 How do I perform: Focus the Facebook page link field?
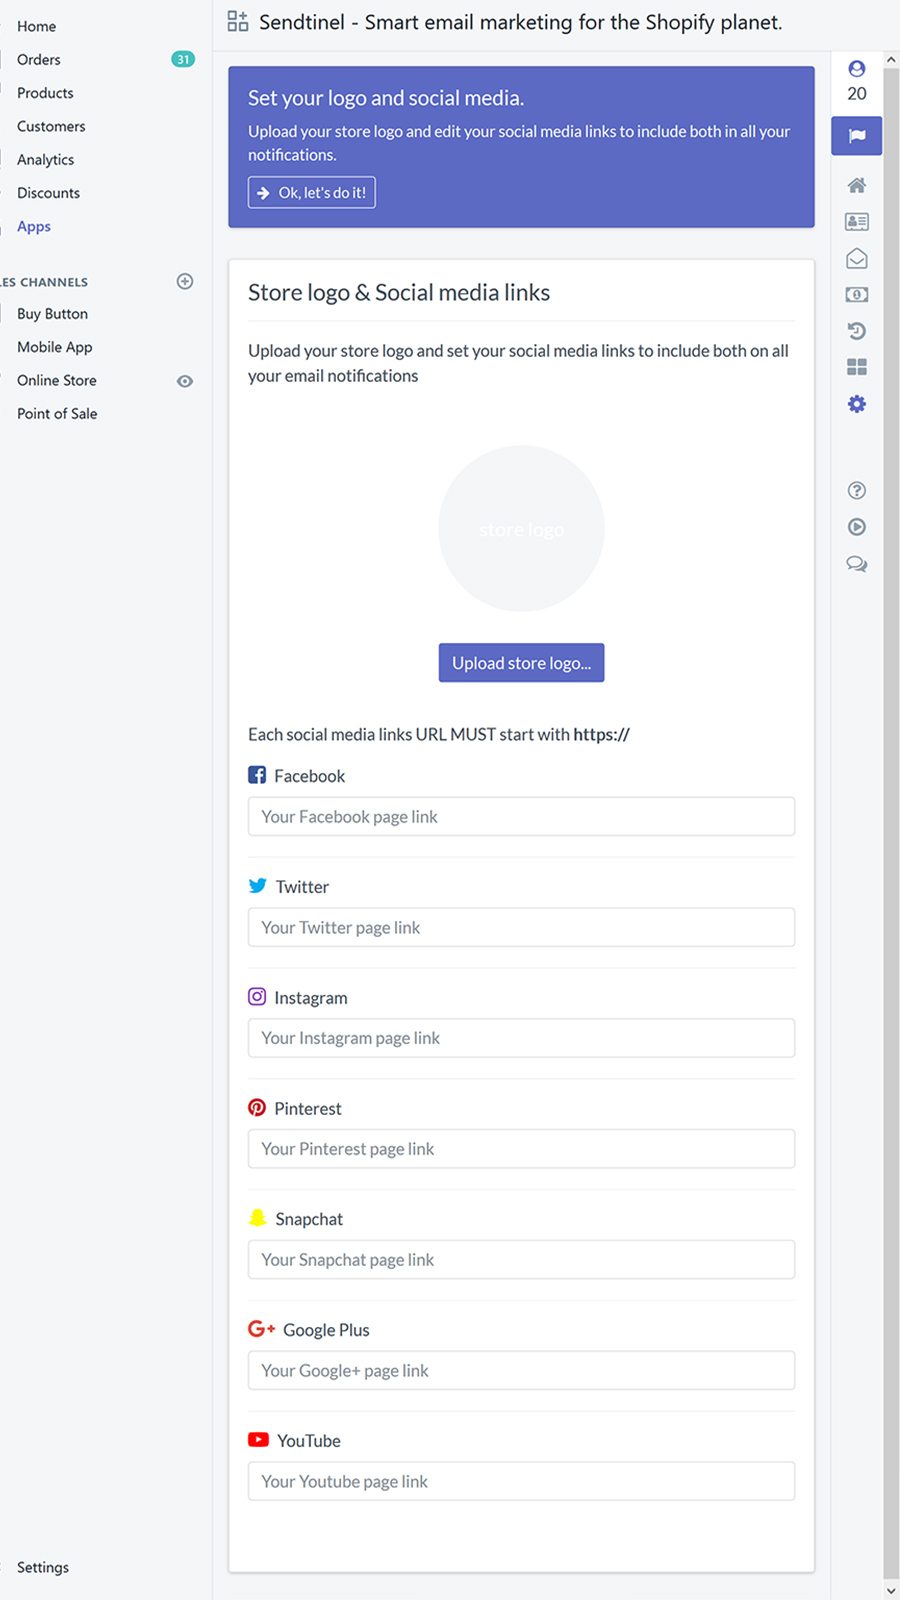point(521,817)
